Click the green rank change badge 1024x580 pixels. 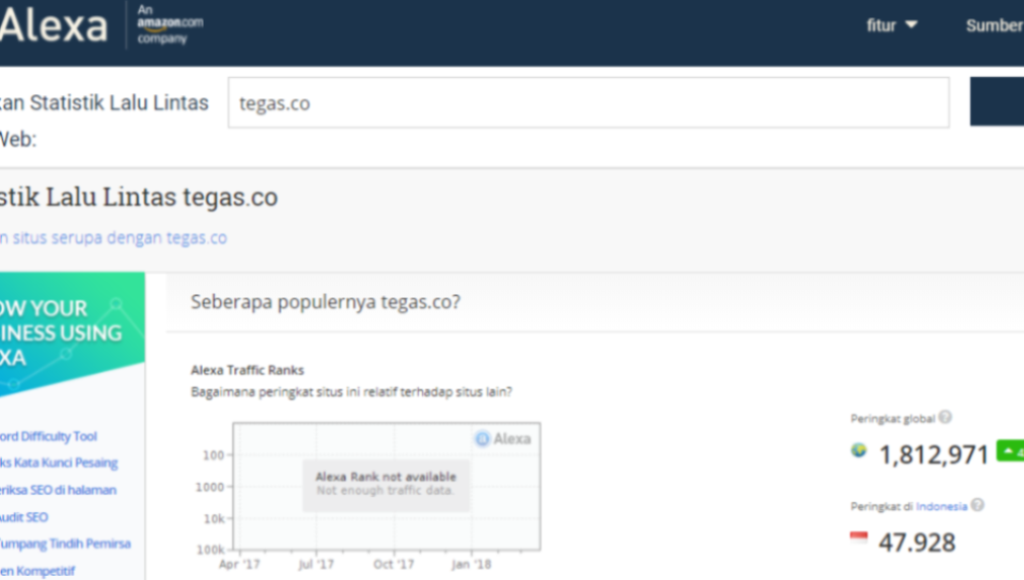click(x=1010, y=451)
